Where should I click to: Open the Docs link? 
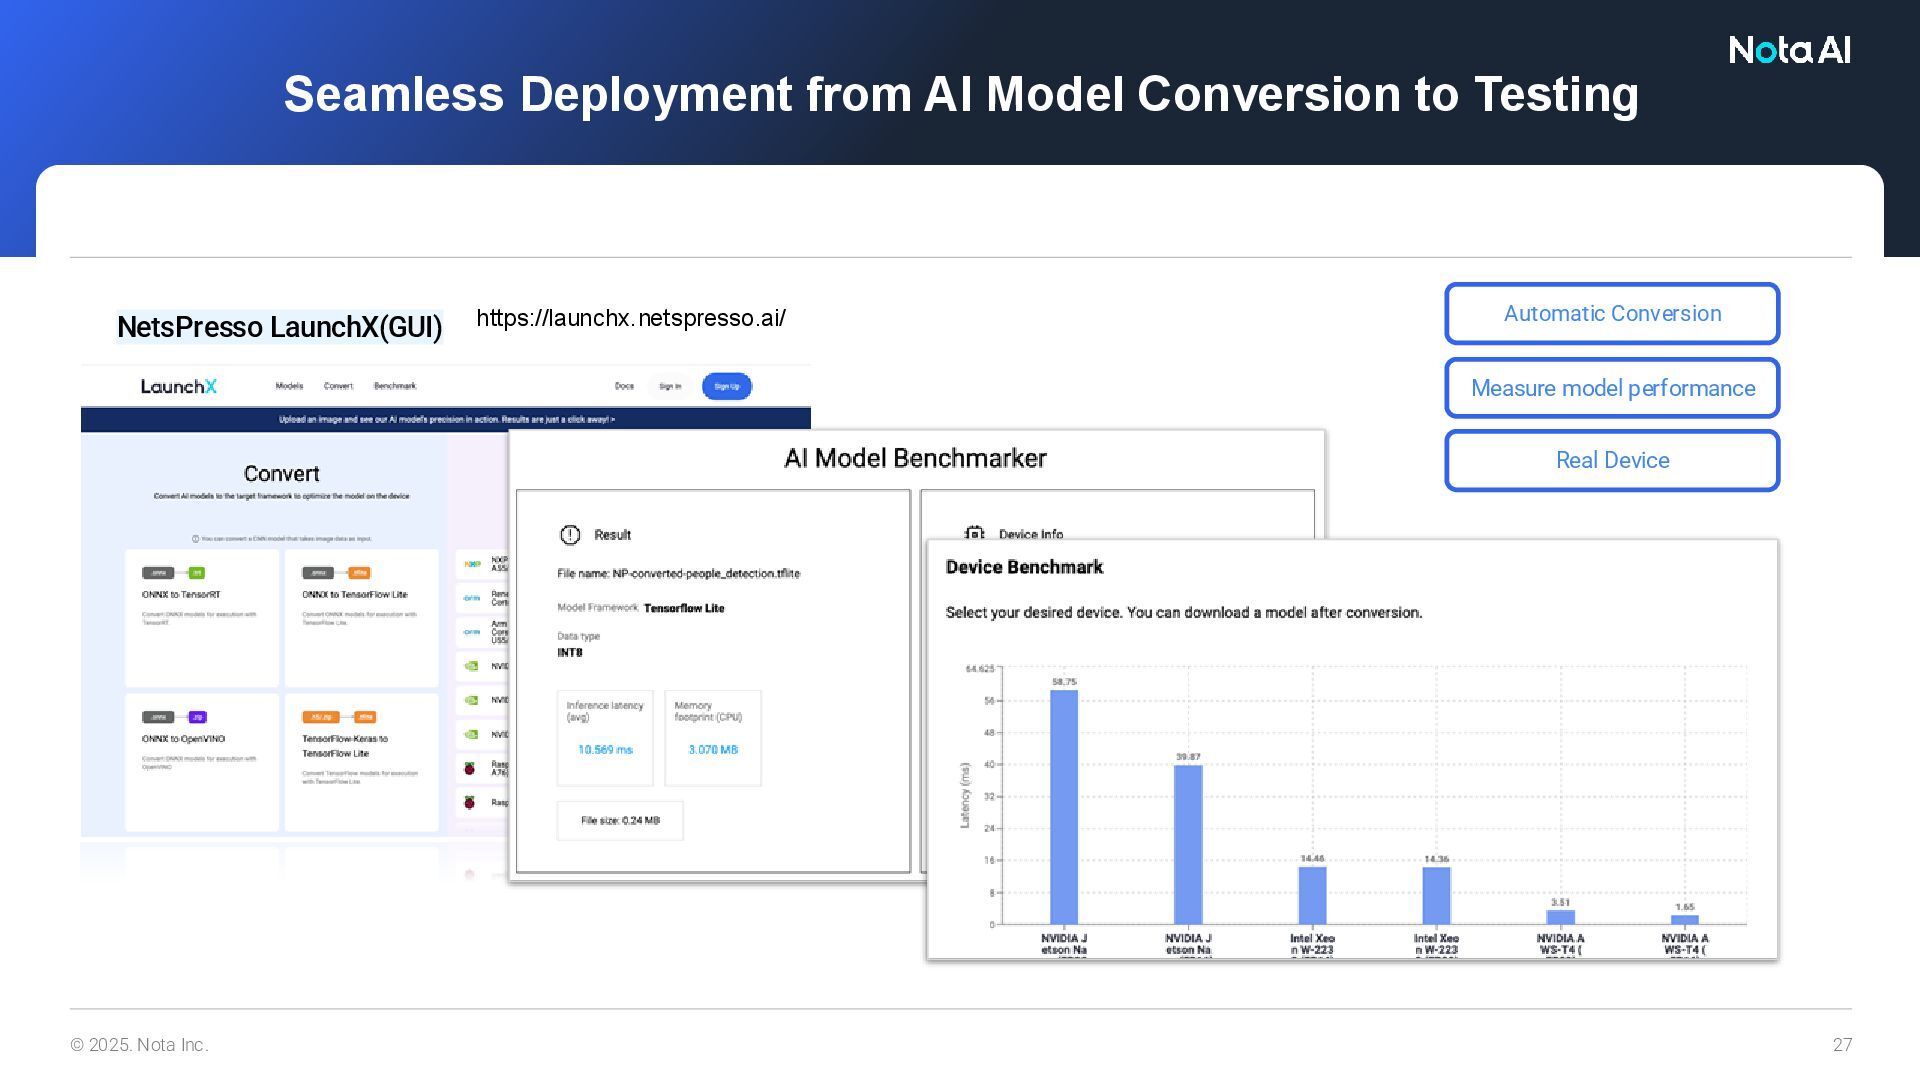click(624, 386)
